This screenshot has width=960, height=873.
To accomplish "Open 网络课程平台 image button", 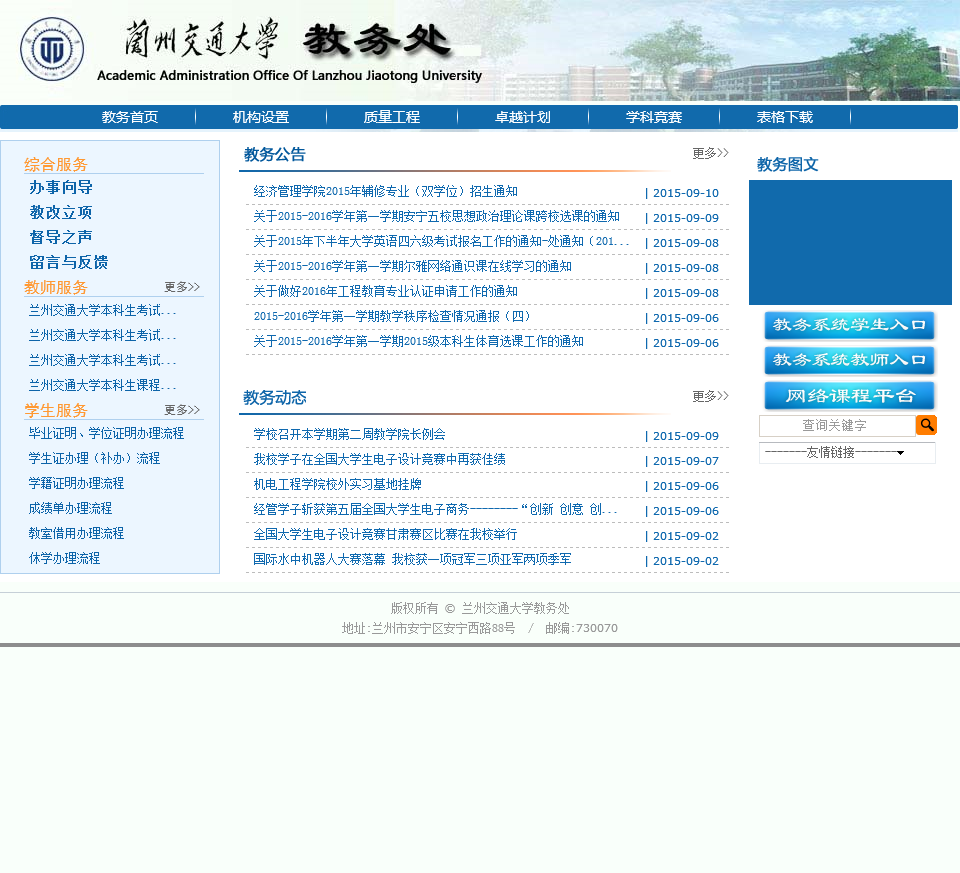I will pyautogui.click(x=849, y=396).
